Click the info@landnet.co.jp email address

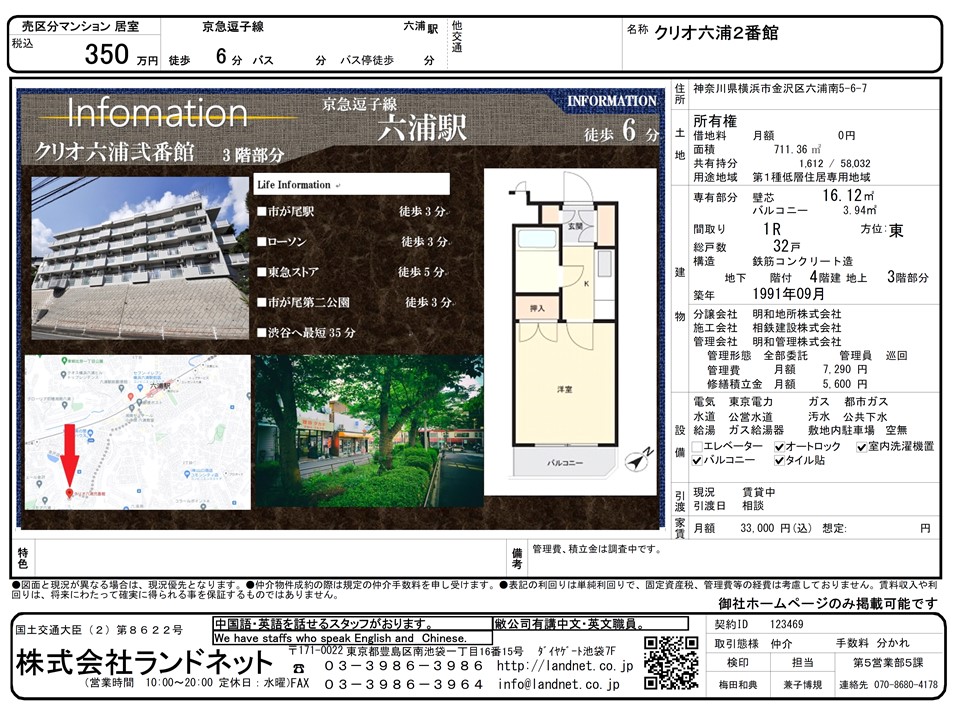[x=558, y=685]
